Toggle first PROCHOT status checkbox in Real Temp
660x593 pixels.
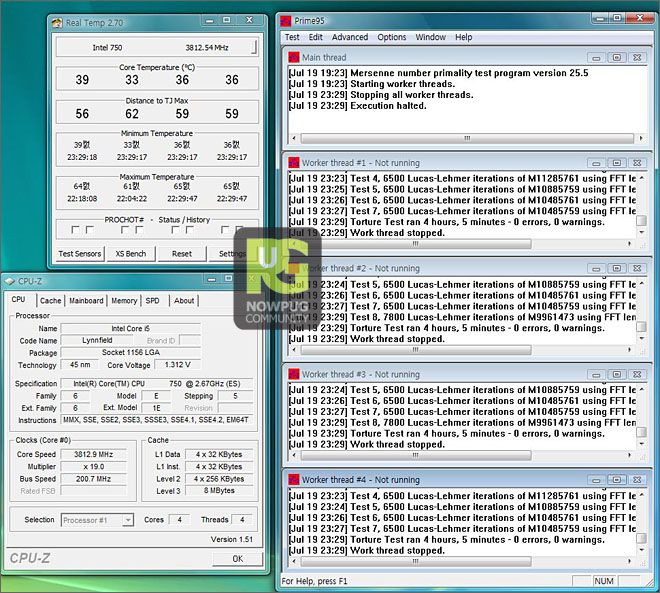point(75,230)
